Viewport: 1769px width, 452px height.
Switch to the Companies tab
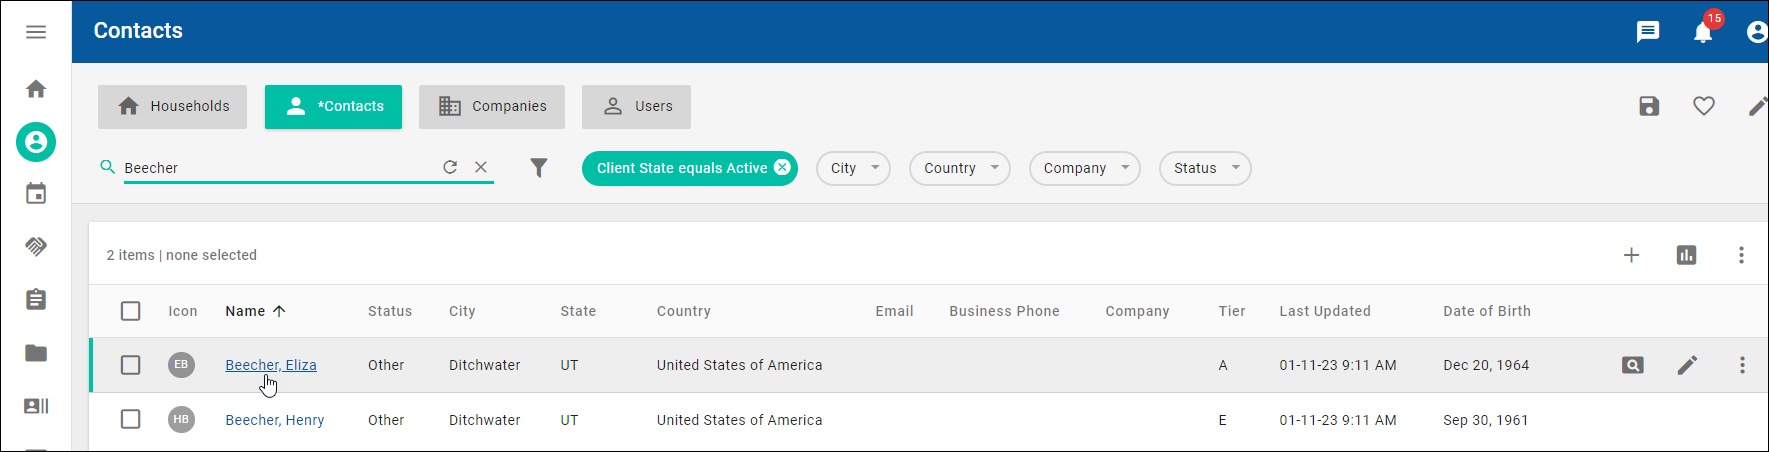click(x=492, y=107)
